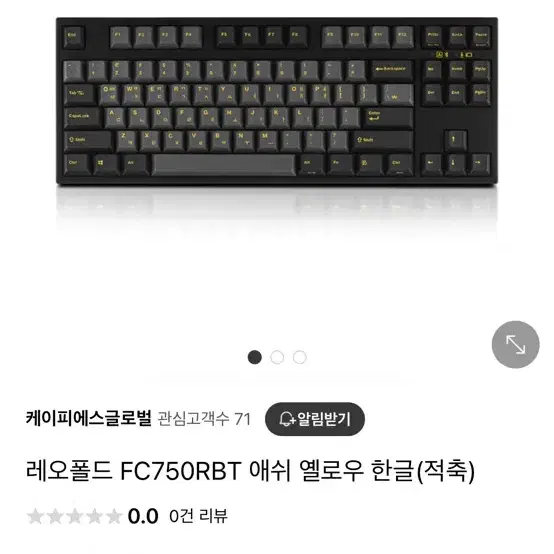Select the first active carousel dot
Screen dimensions: 554x554
[x=255, y=357]
